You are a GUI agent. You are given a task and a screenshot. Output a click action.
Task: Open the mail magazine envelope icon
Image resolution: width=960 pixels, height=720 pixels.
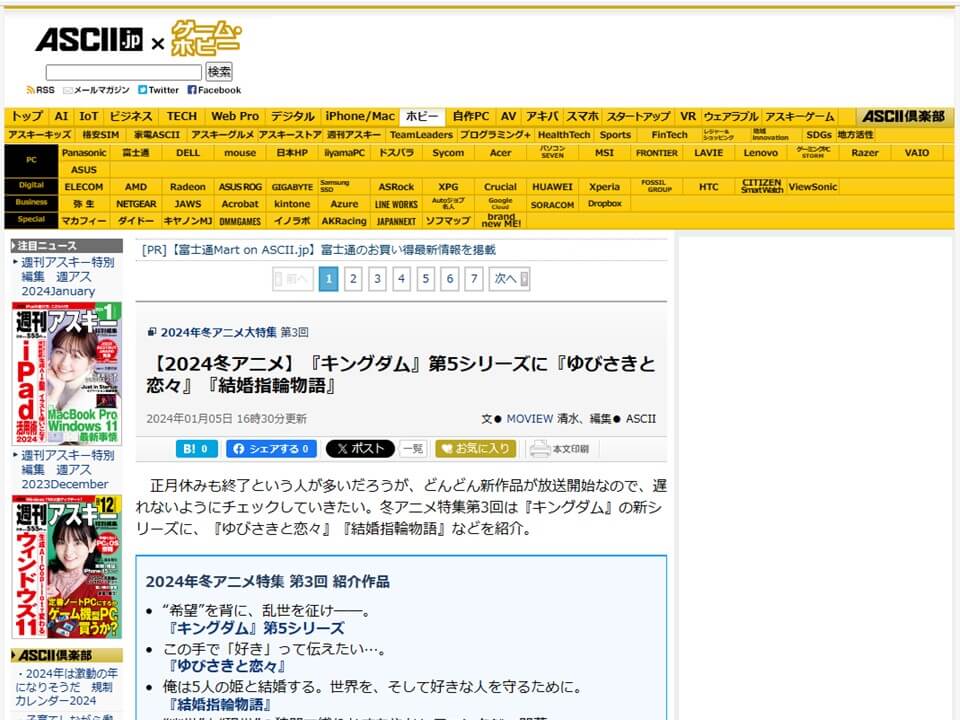(68, 90)
